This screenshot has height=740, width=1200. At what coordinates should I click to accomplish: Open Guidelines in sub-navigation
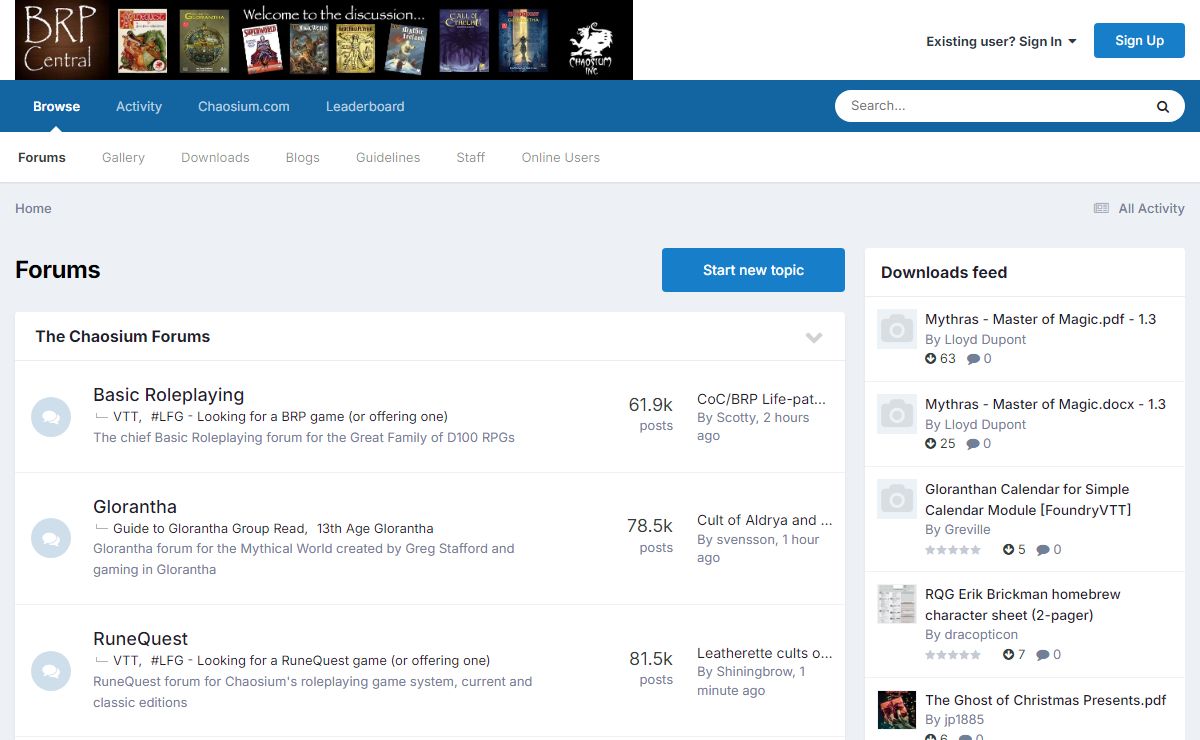click(388, 157)
